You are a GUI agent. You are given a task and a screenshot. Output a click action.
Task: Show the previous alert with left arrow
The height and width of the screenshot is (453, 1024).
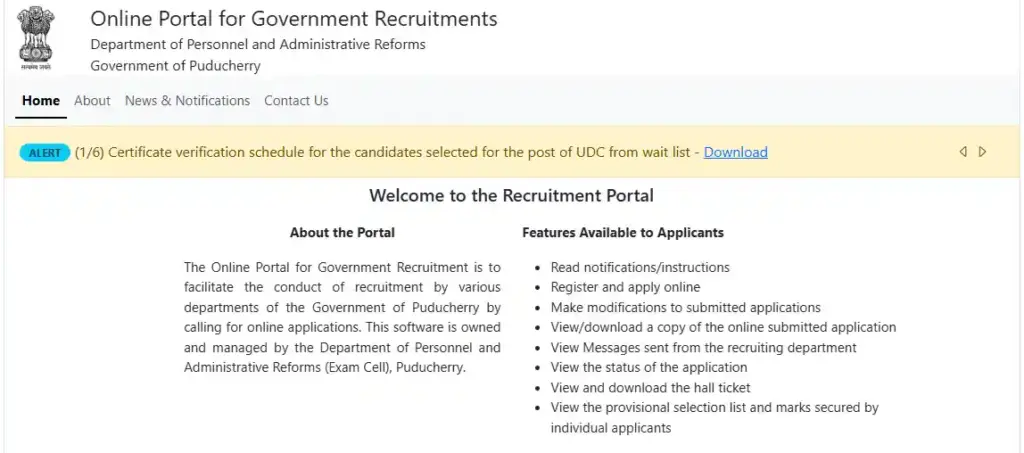(x=963, y=152)
